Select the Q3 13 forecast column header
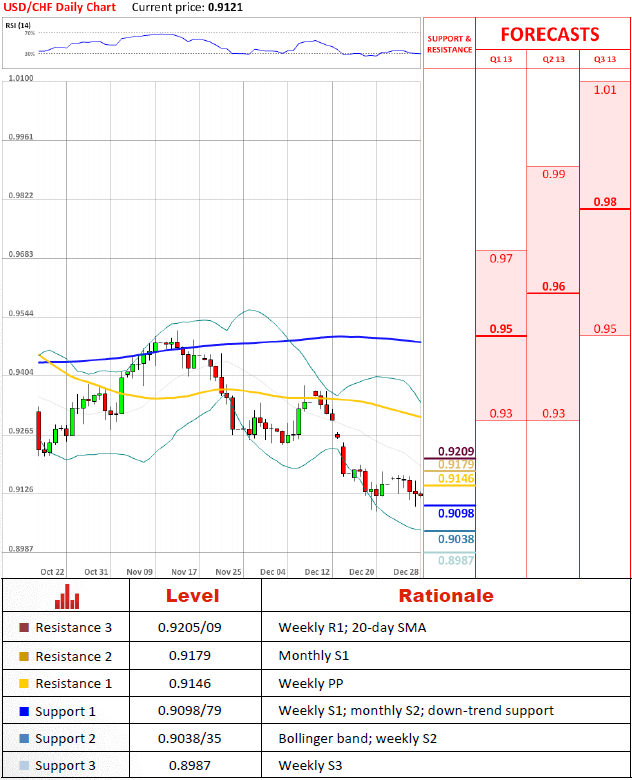This screenshot has width=632, height=780. (605, 59)
